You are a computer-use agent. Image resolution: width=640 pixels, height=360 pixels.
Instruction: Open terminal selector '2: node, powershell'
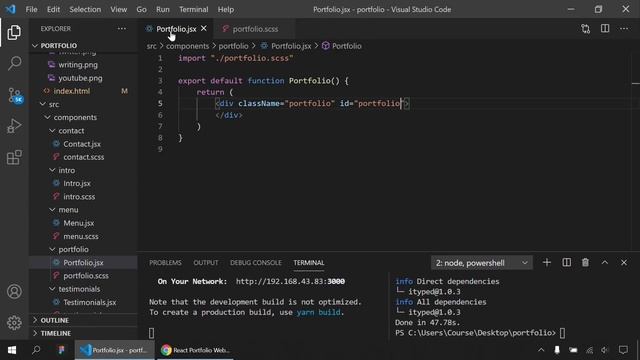tap(482, 263)
